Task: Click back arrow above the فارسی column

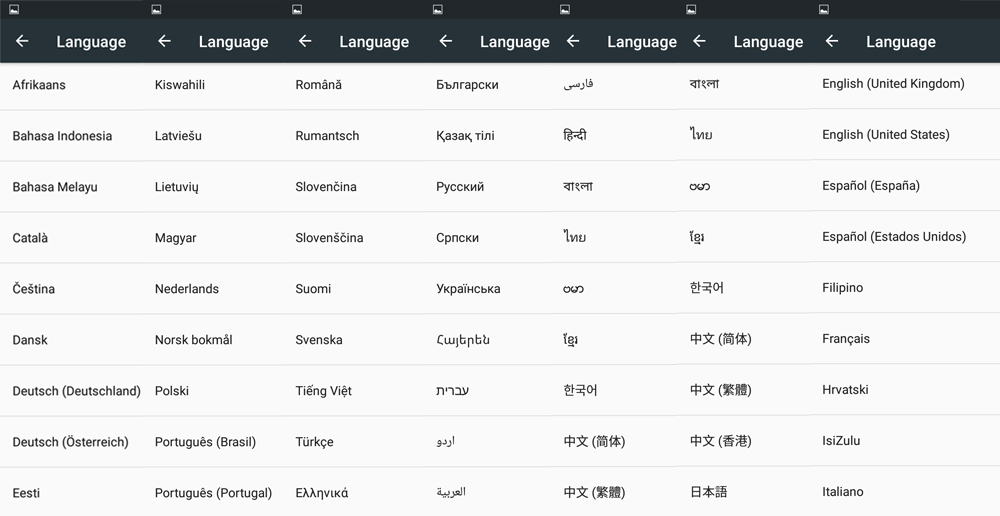Action: click(573, 42)
